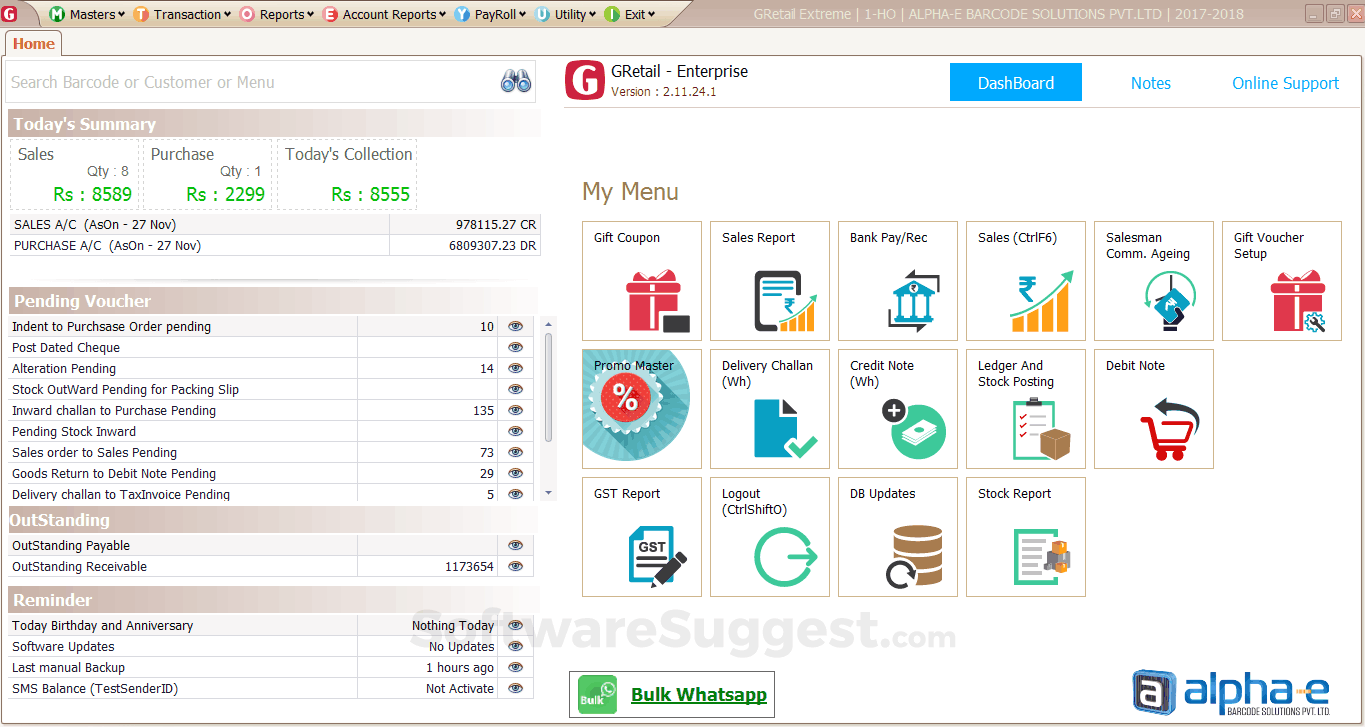The image size is (1365, 727).
Task: Show Goods Return to Debit Note Pending
Action: (515, 473)
